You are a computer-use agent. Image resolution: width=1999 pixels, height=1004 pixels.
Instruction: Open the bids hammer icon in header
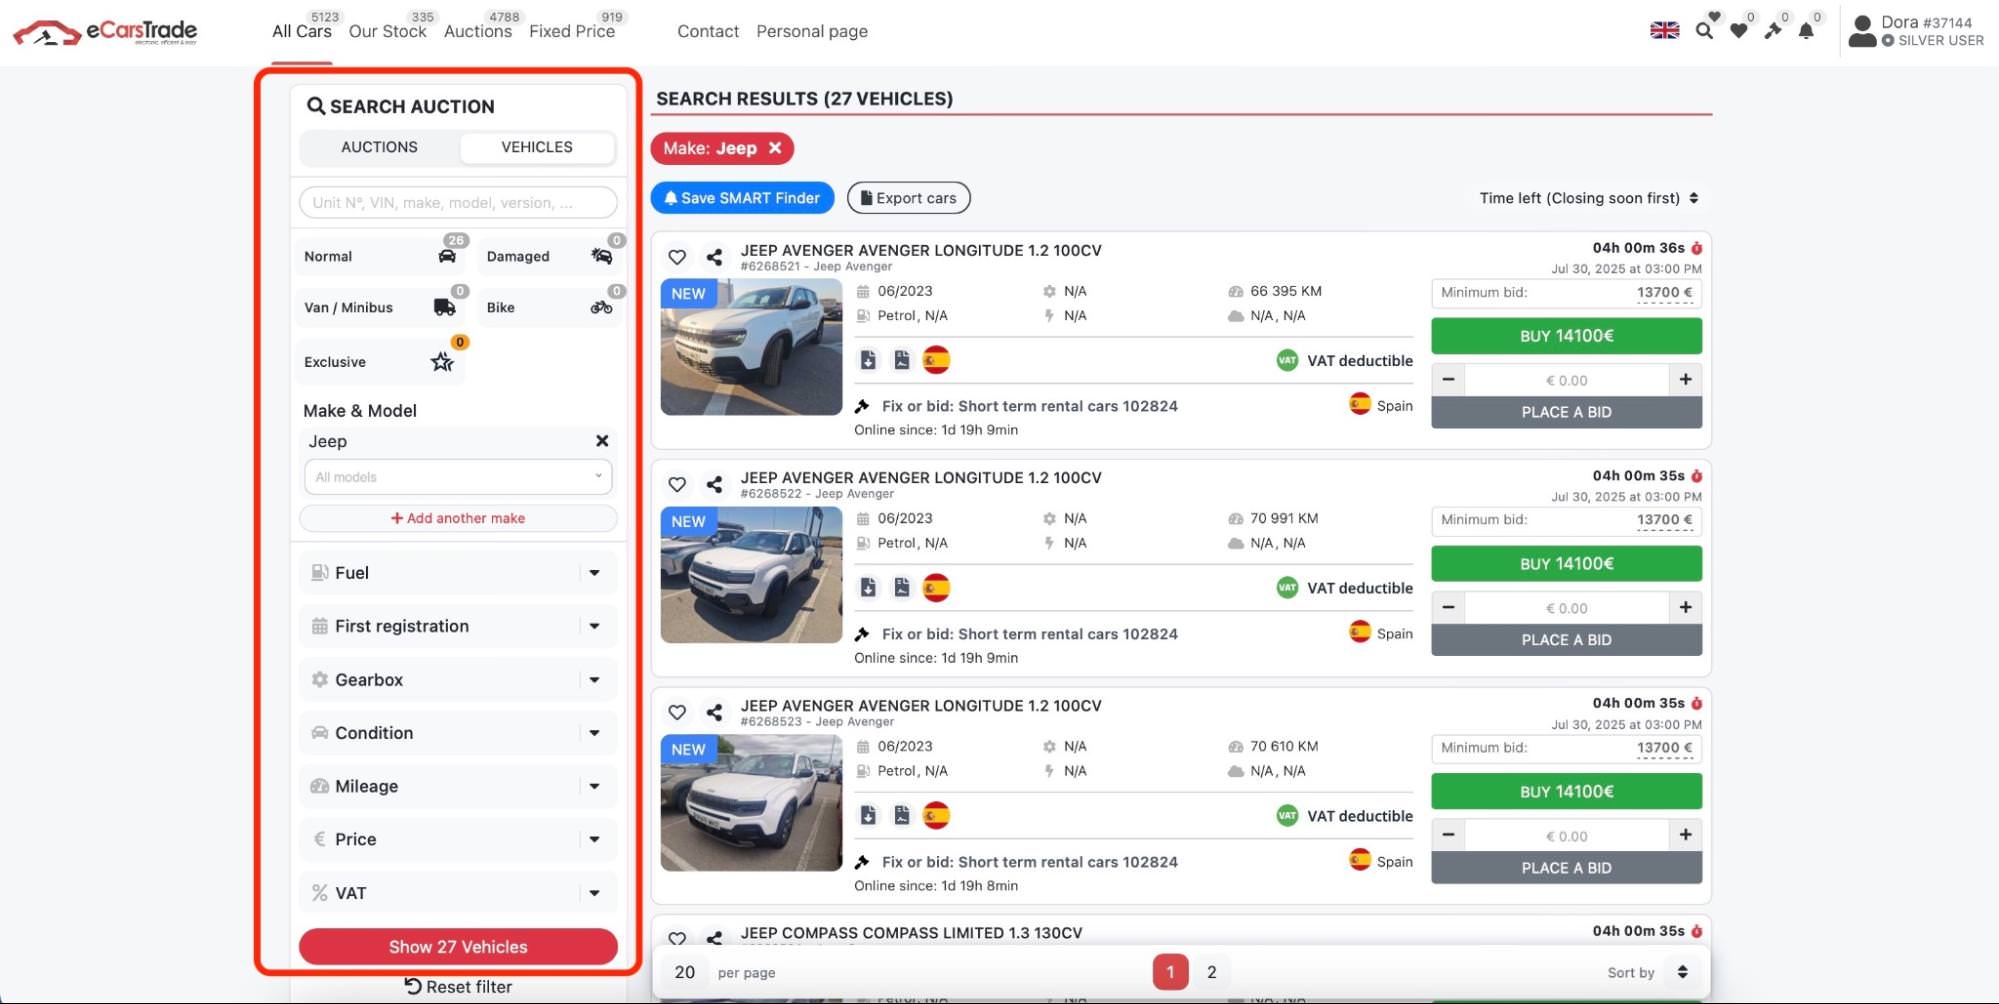[1773, 31]
